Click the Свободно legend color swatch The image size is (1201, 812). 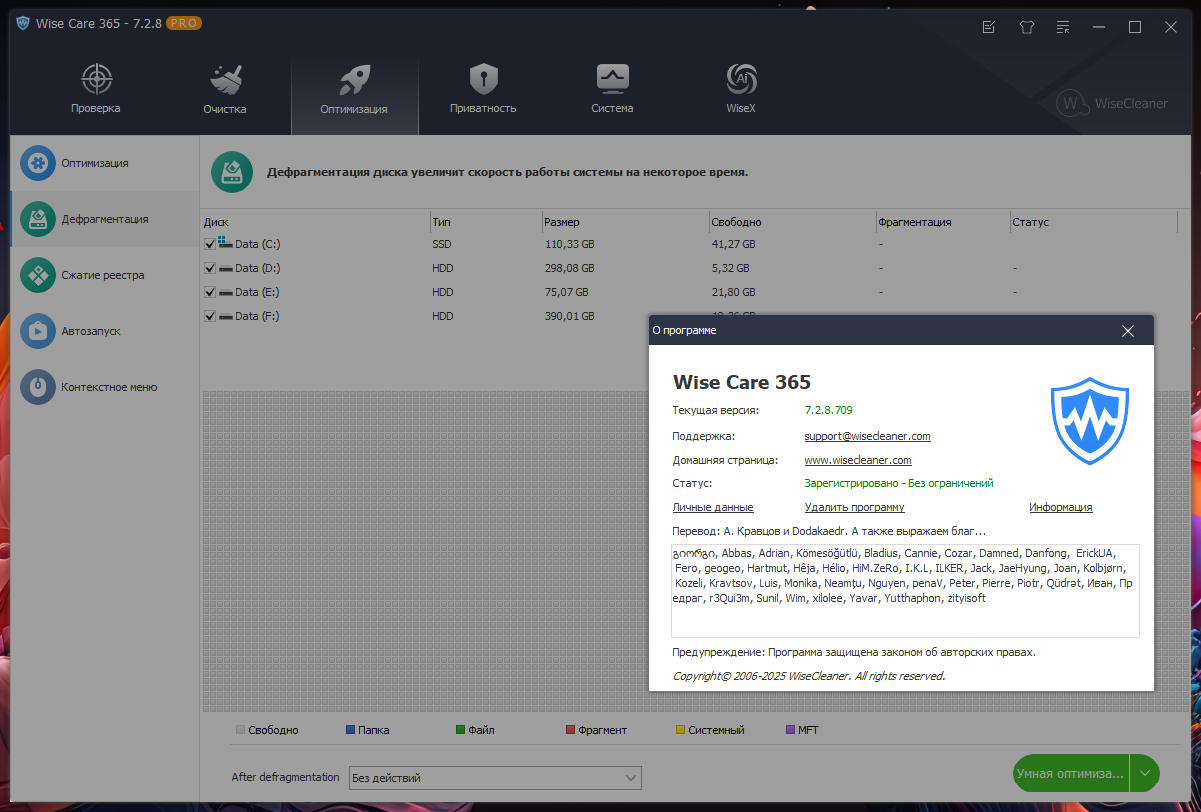point(240,730)
